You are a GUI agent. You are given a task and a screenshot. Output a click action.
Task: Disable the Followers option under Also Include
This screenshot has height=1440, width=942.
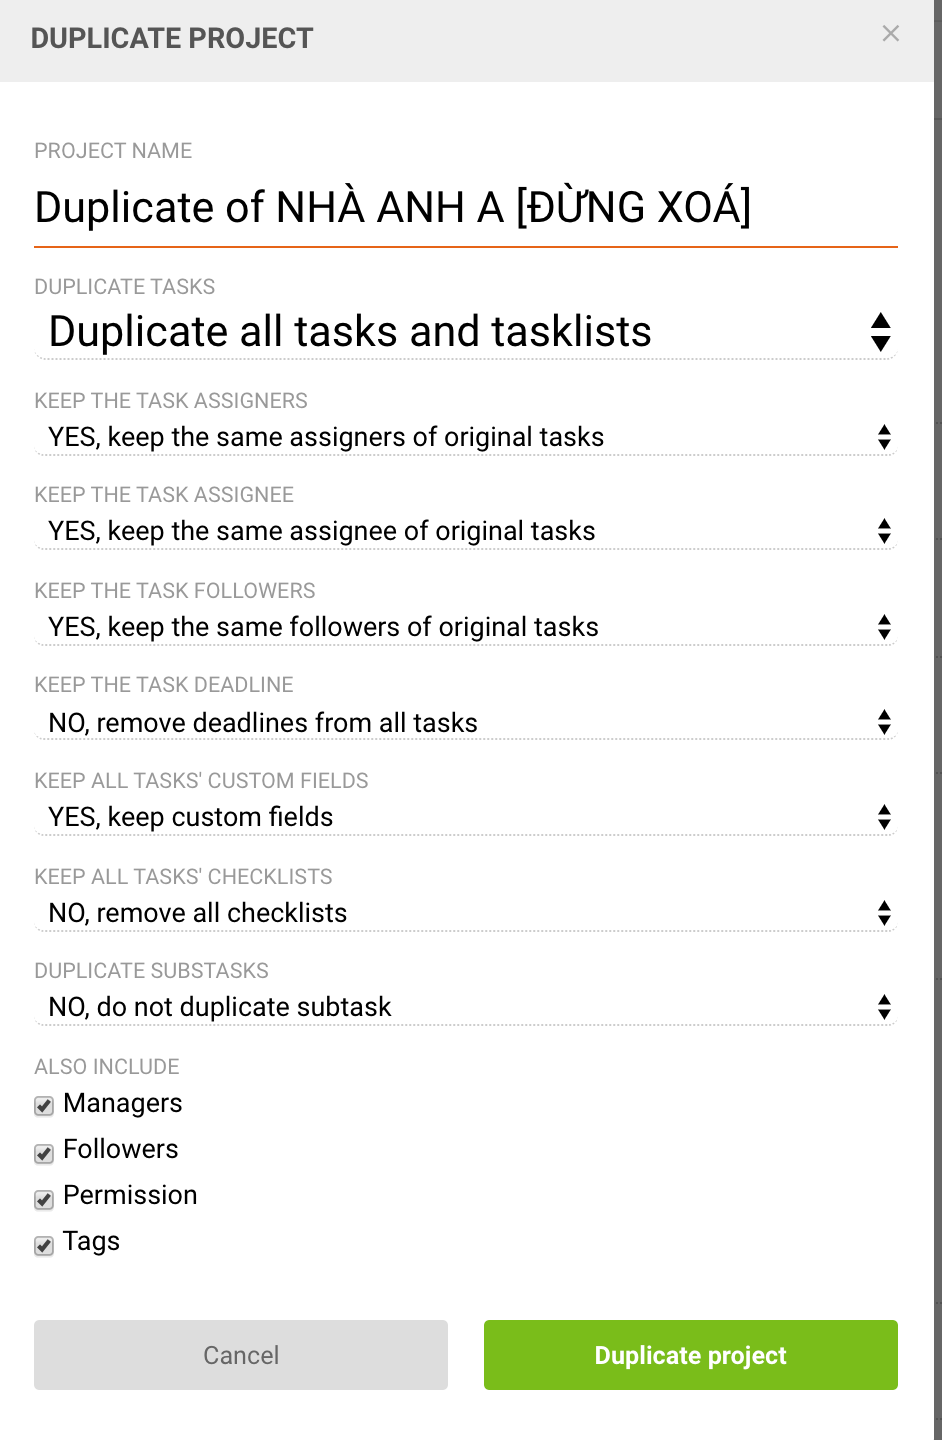(x=43, y=1153)
